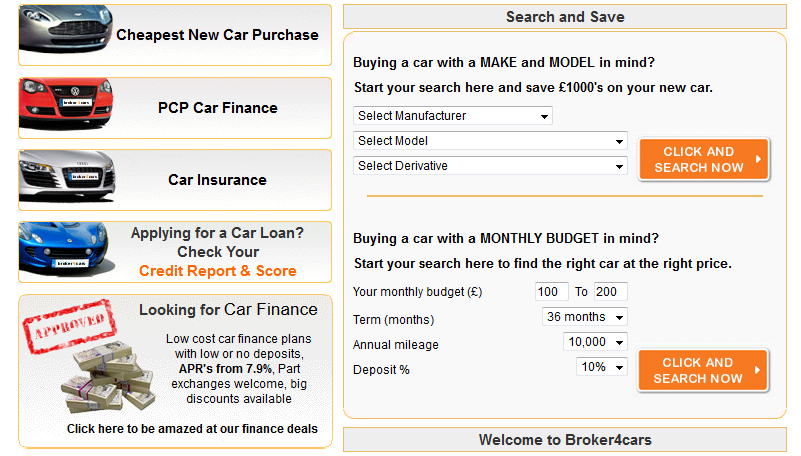Click the minimum monthly budget field
Image resolution: width=801 pixels, height=456 pixels.
pos(551,292)
